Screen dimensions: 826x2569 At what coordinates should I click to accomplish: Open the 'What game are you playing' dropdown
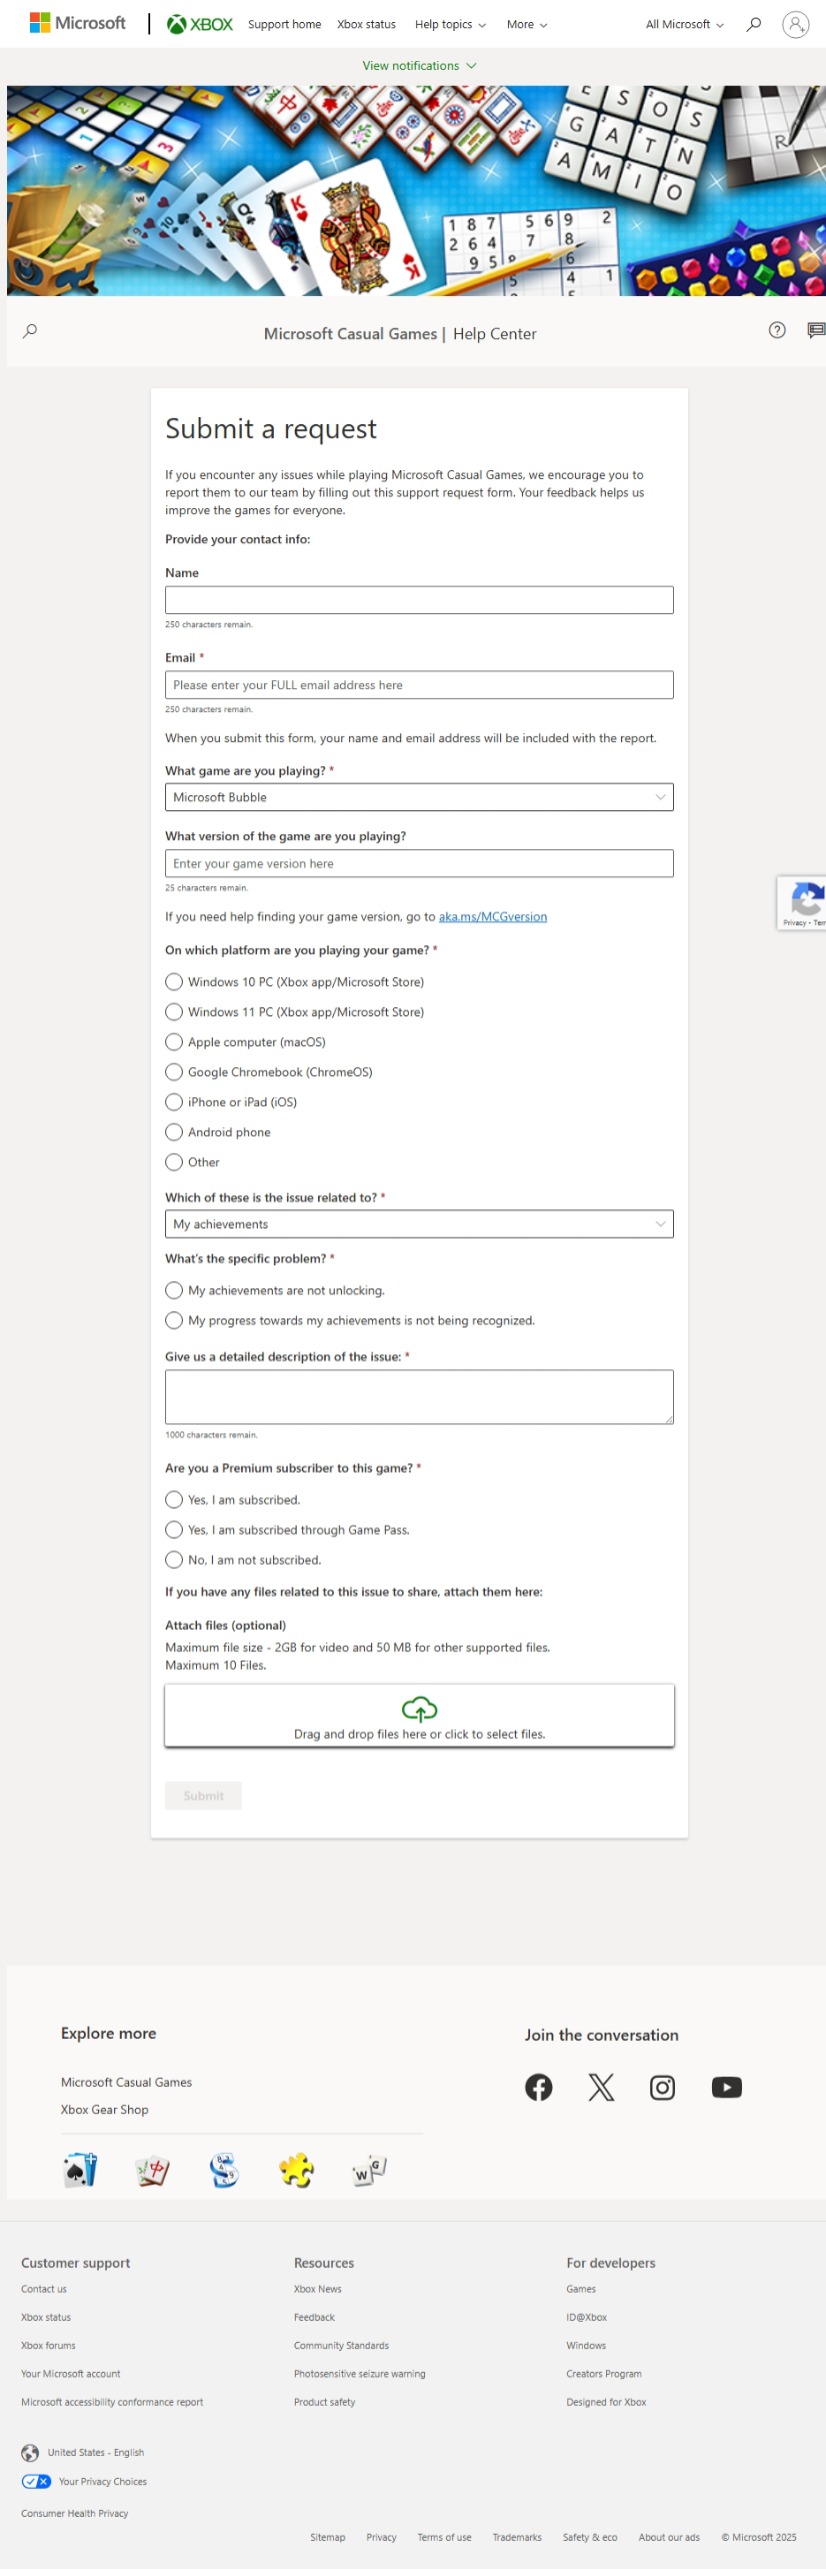point(419,797)
